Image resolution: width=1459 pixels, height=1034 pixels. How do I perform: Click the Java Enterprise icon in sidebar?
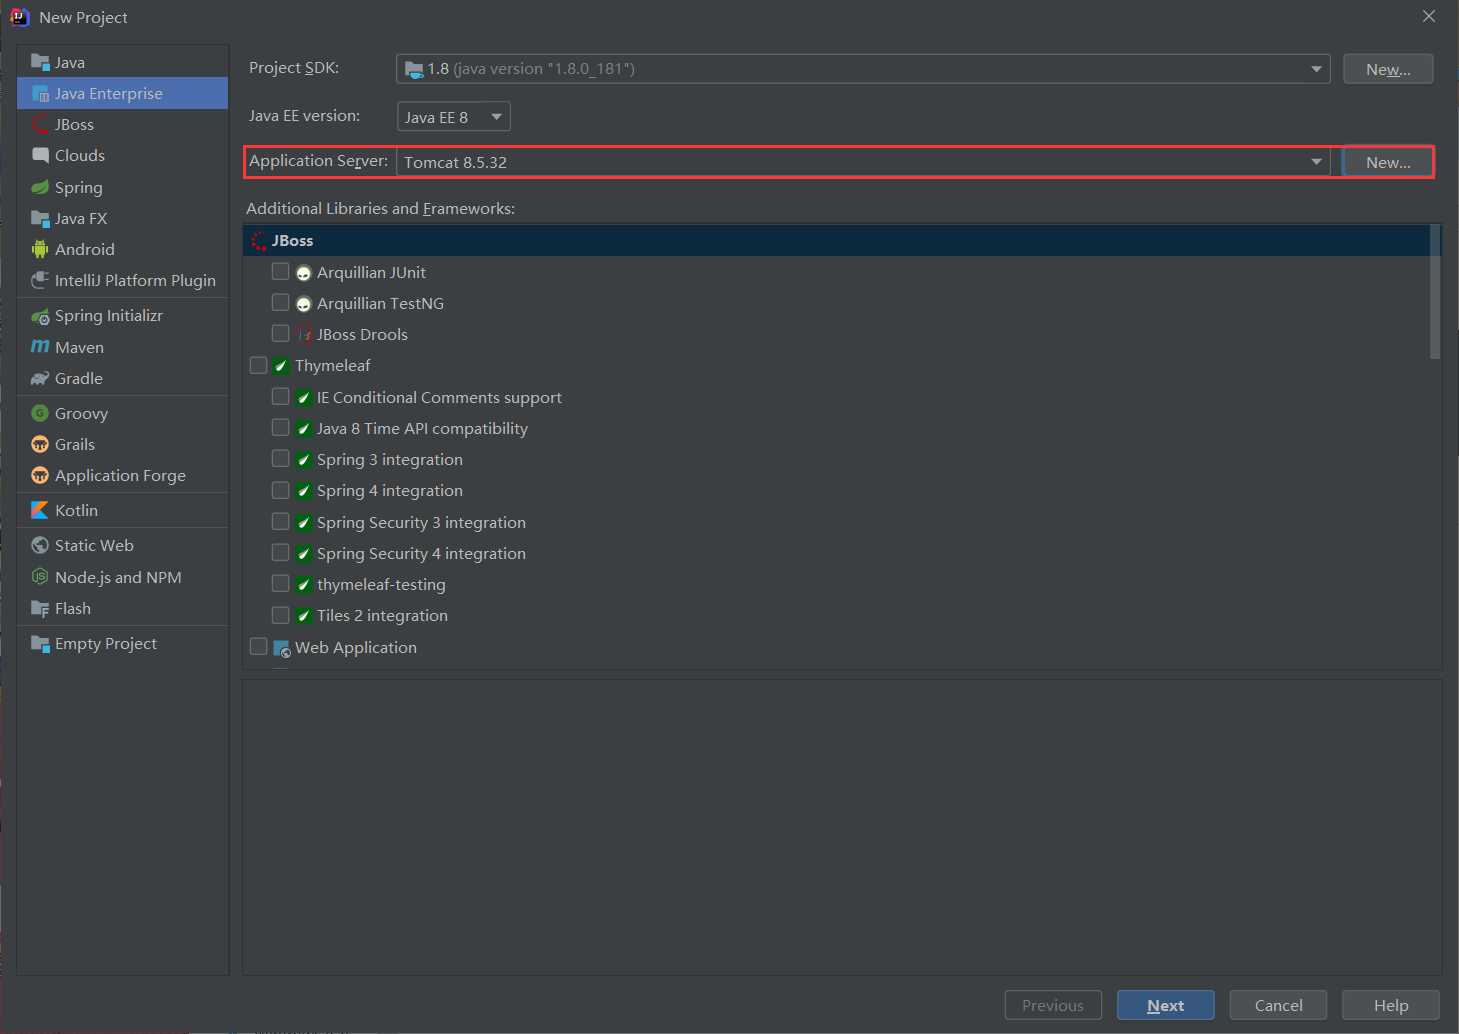[40, 93]
